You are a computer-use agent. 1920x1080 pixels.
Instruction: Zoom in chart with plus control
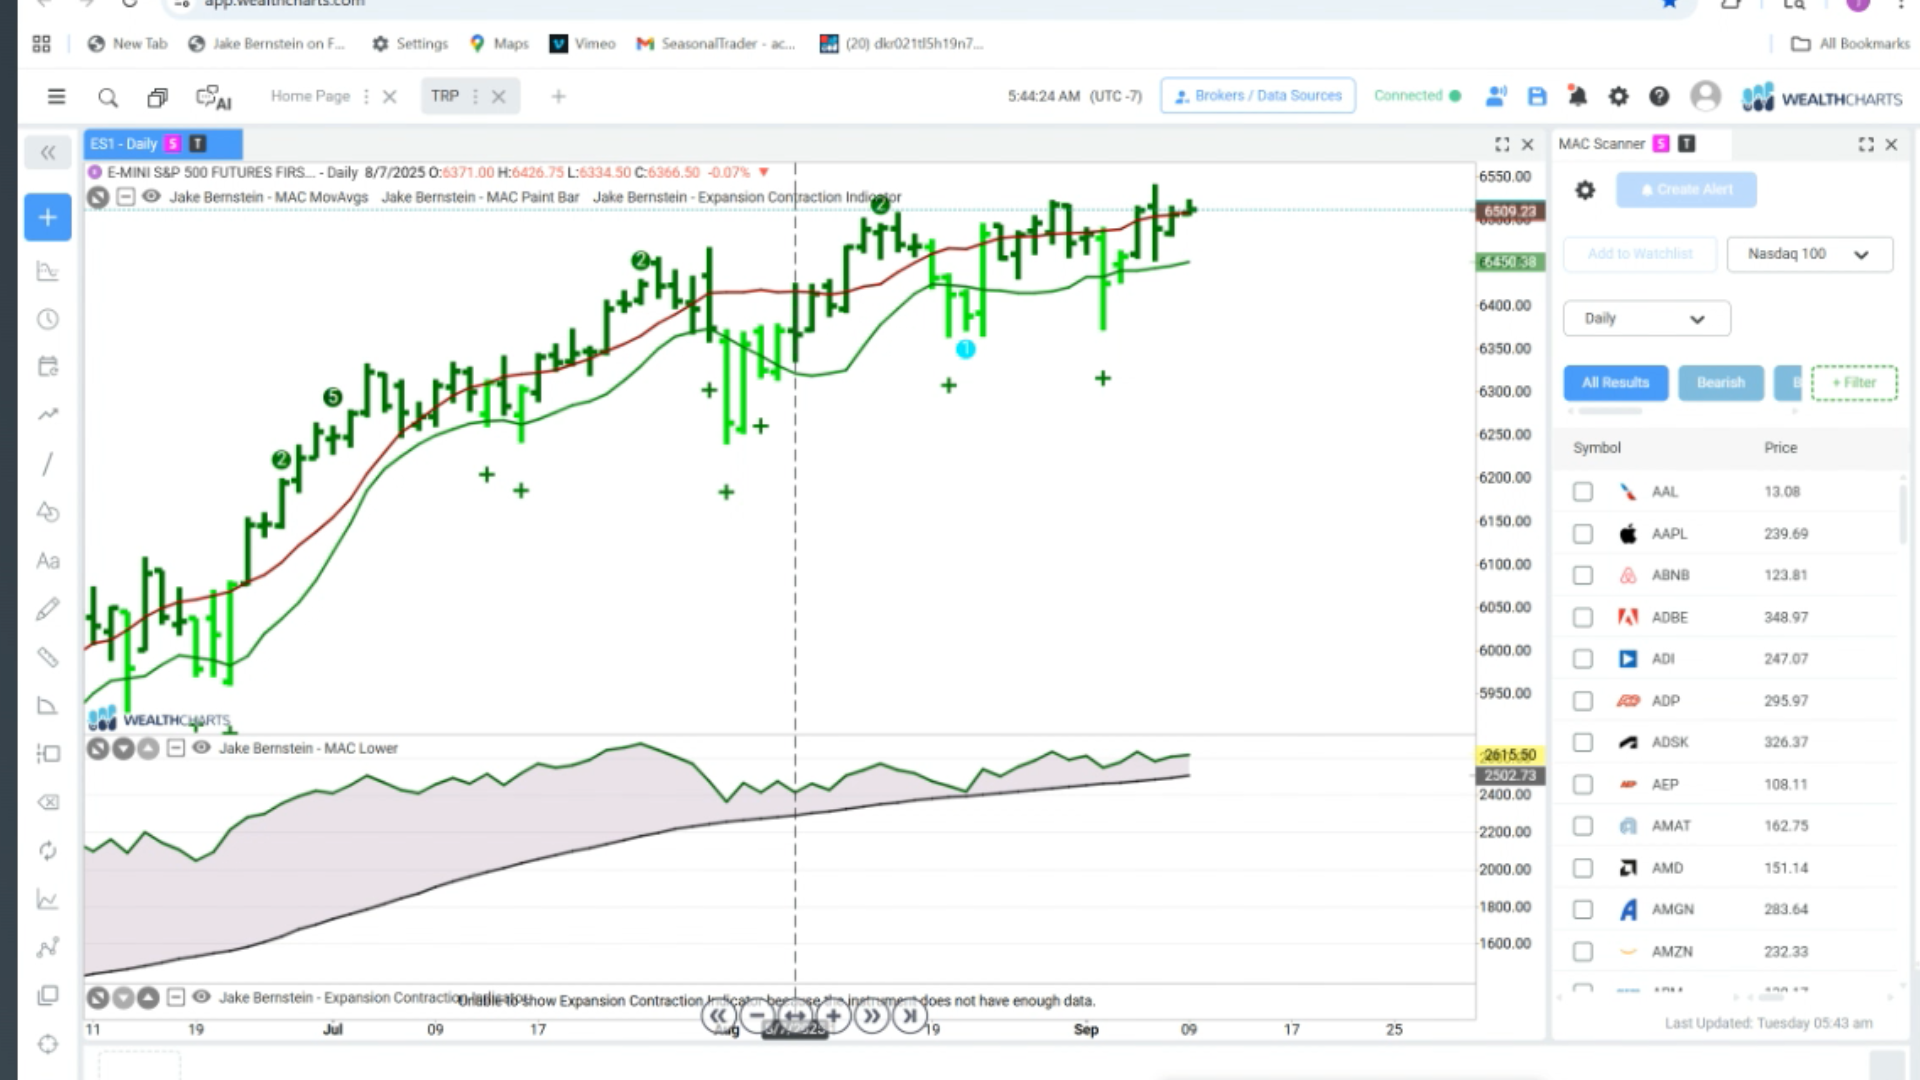tap(833, 1016)
